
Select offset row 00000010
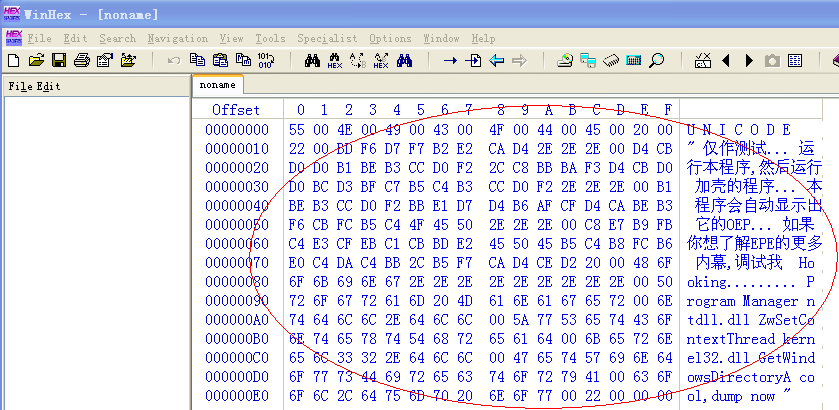[x=237, y=148]
